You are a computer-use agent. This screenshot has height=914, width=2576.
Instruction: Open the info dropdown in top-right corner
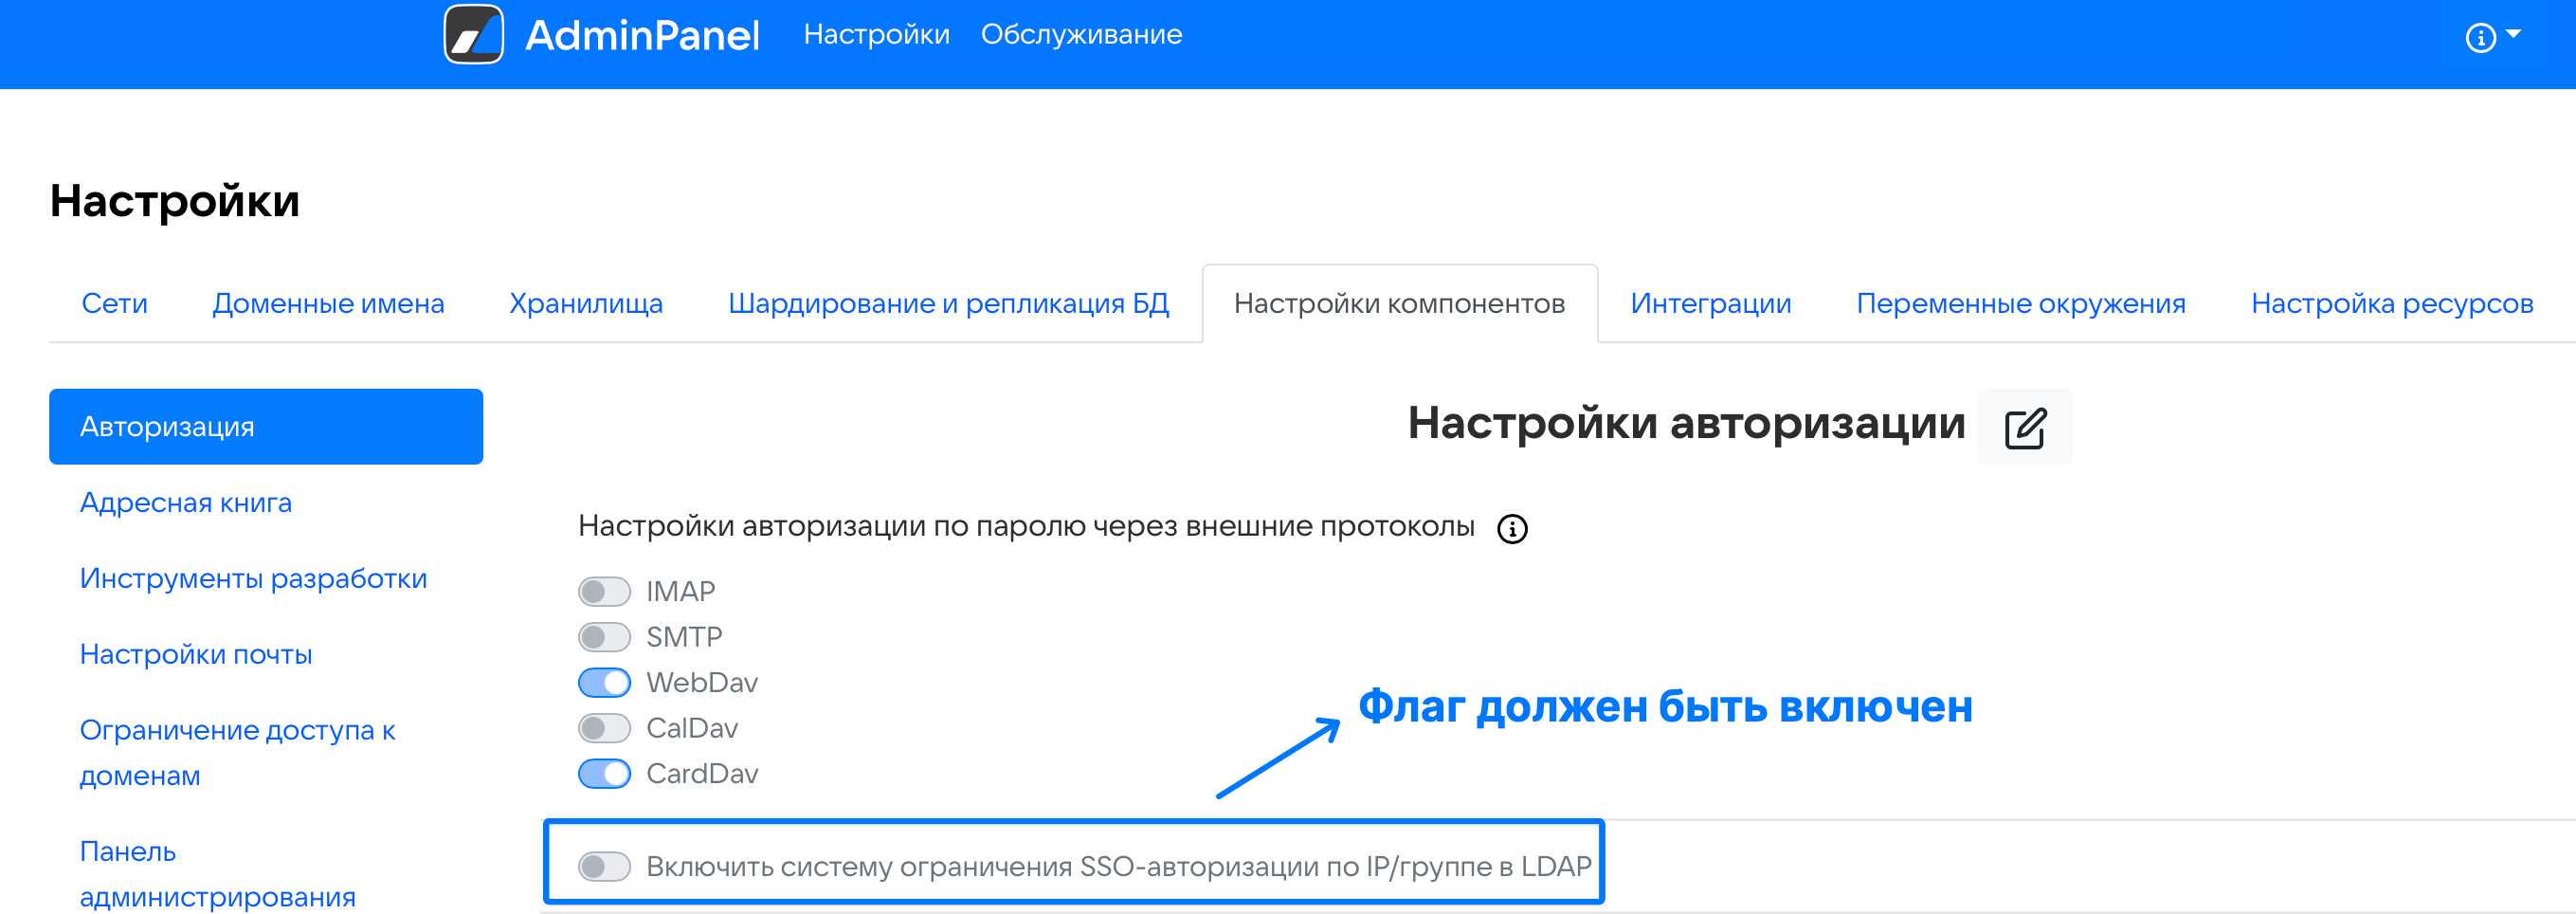click(2491, 37)
